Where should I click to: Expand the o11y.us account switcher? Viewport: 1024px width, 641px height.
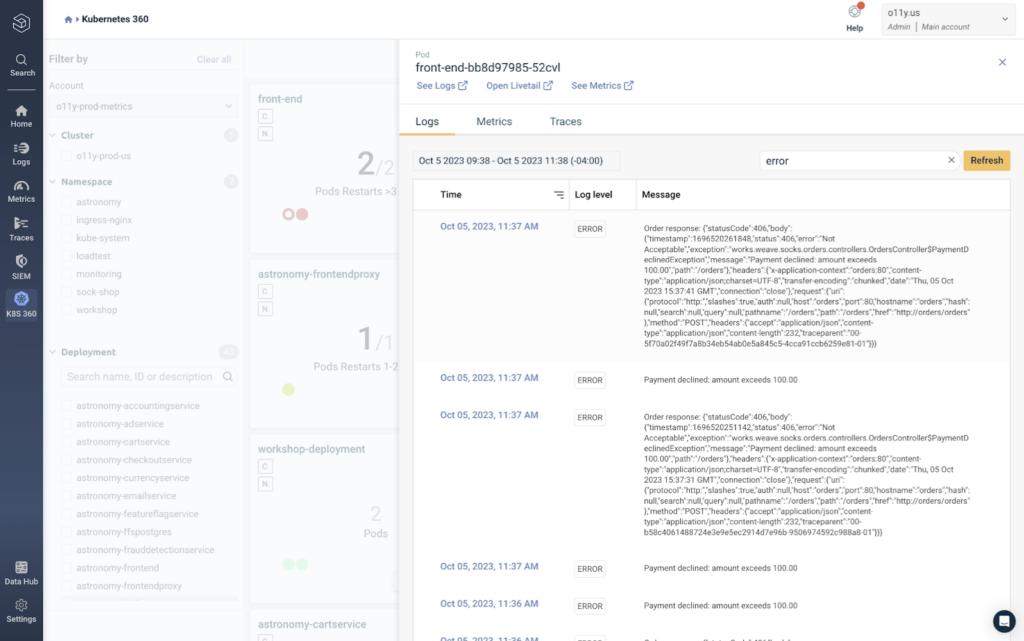click(x=946, y=19)
